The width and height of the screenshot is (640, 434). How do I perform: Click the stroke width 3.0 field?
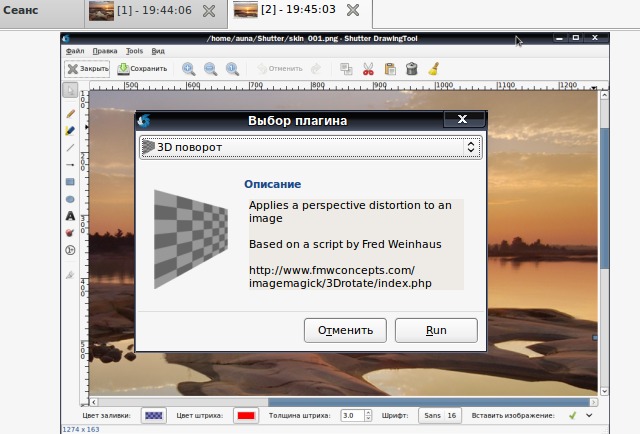(352, 416)
